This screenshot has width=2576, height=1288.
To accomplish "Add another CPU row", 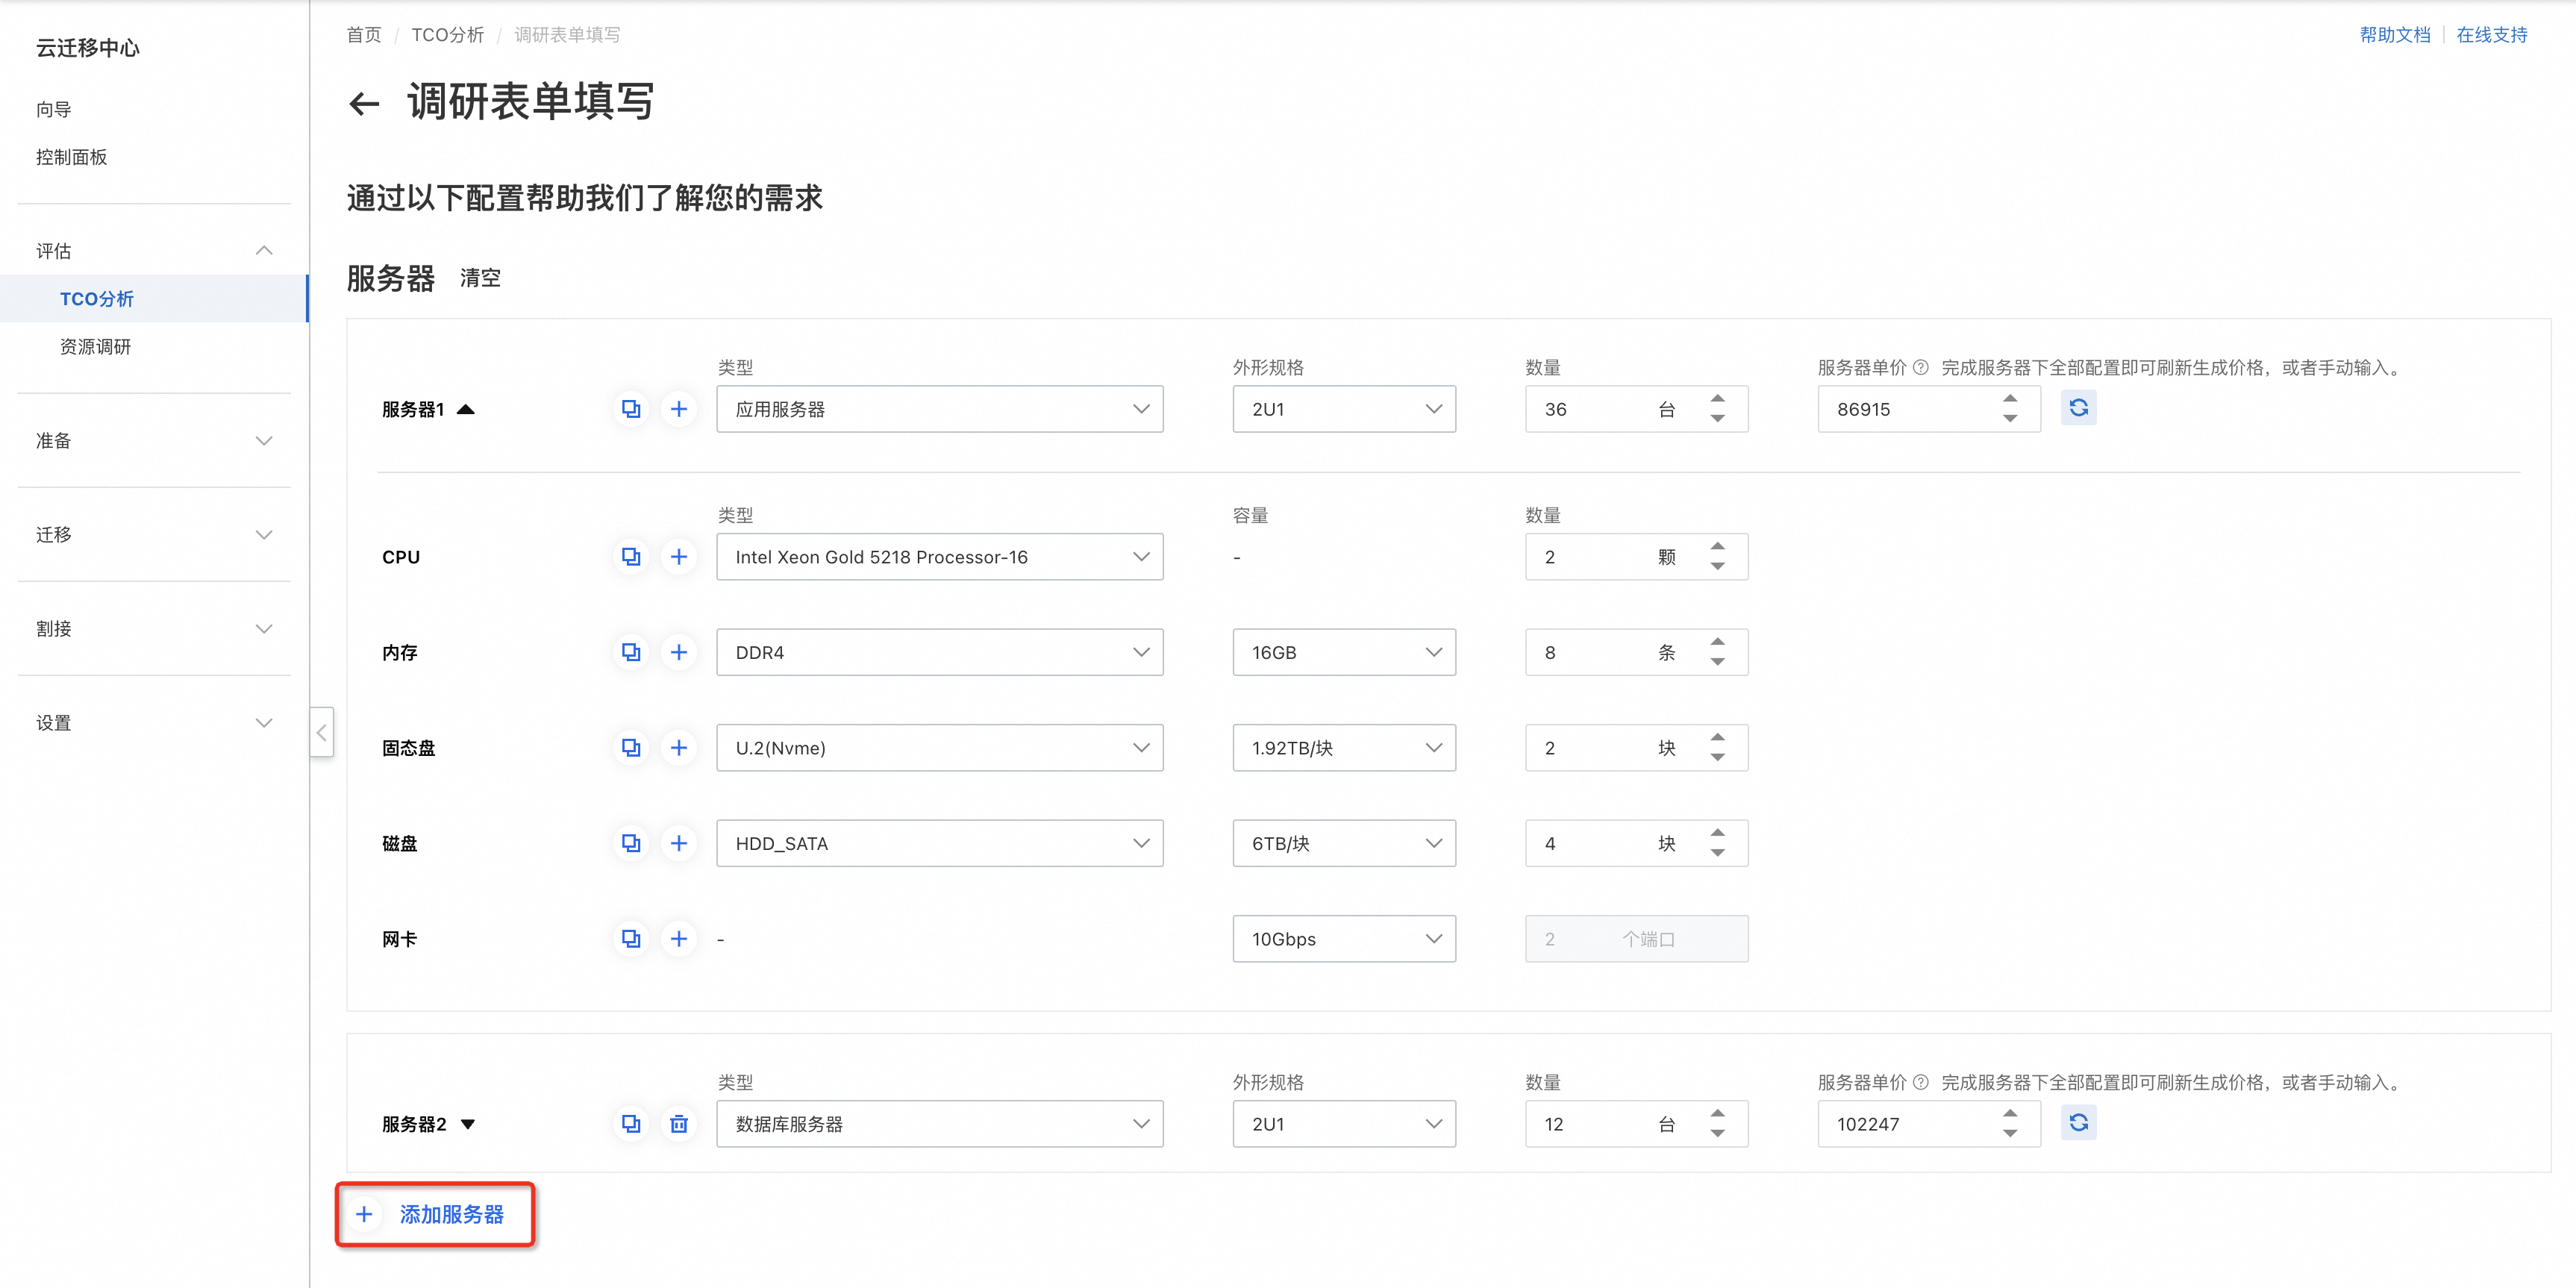I will (x=679, y=556).
